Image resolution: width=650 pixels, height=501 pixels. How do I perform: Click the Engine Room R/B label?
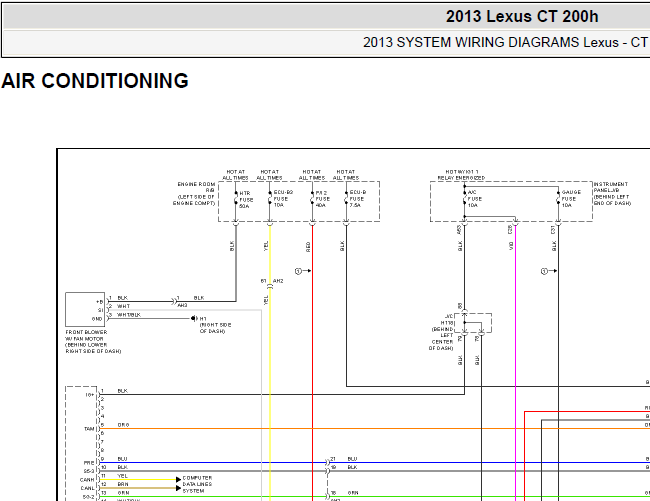pyautogui.click(x=194, y=194)
